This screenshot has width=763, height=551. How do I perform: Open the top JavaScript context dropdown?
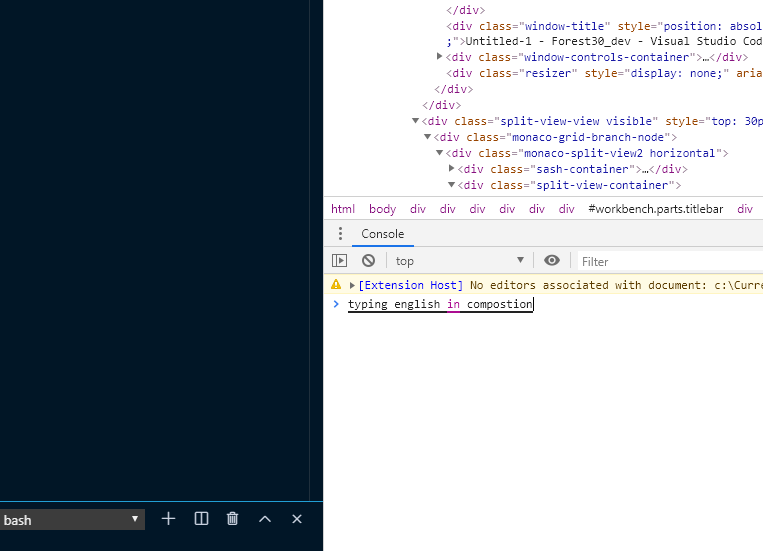(x=459, y=261)
